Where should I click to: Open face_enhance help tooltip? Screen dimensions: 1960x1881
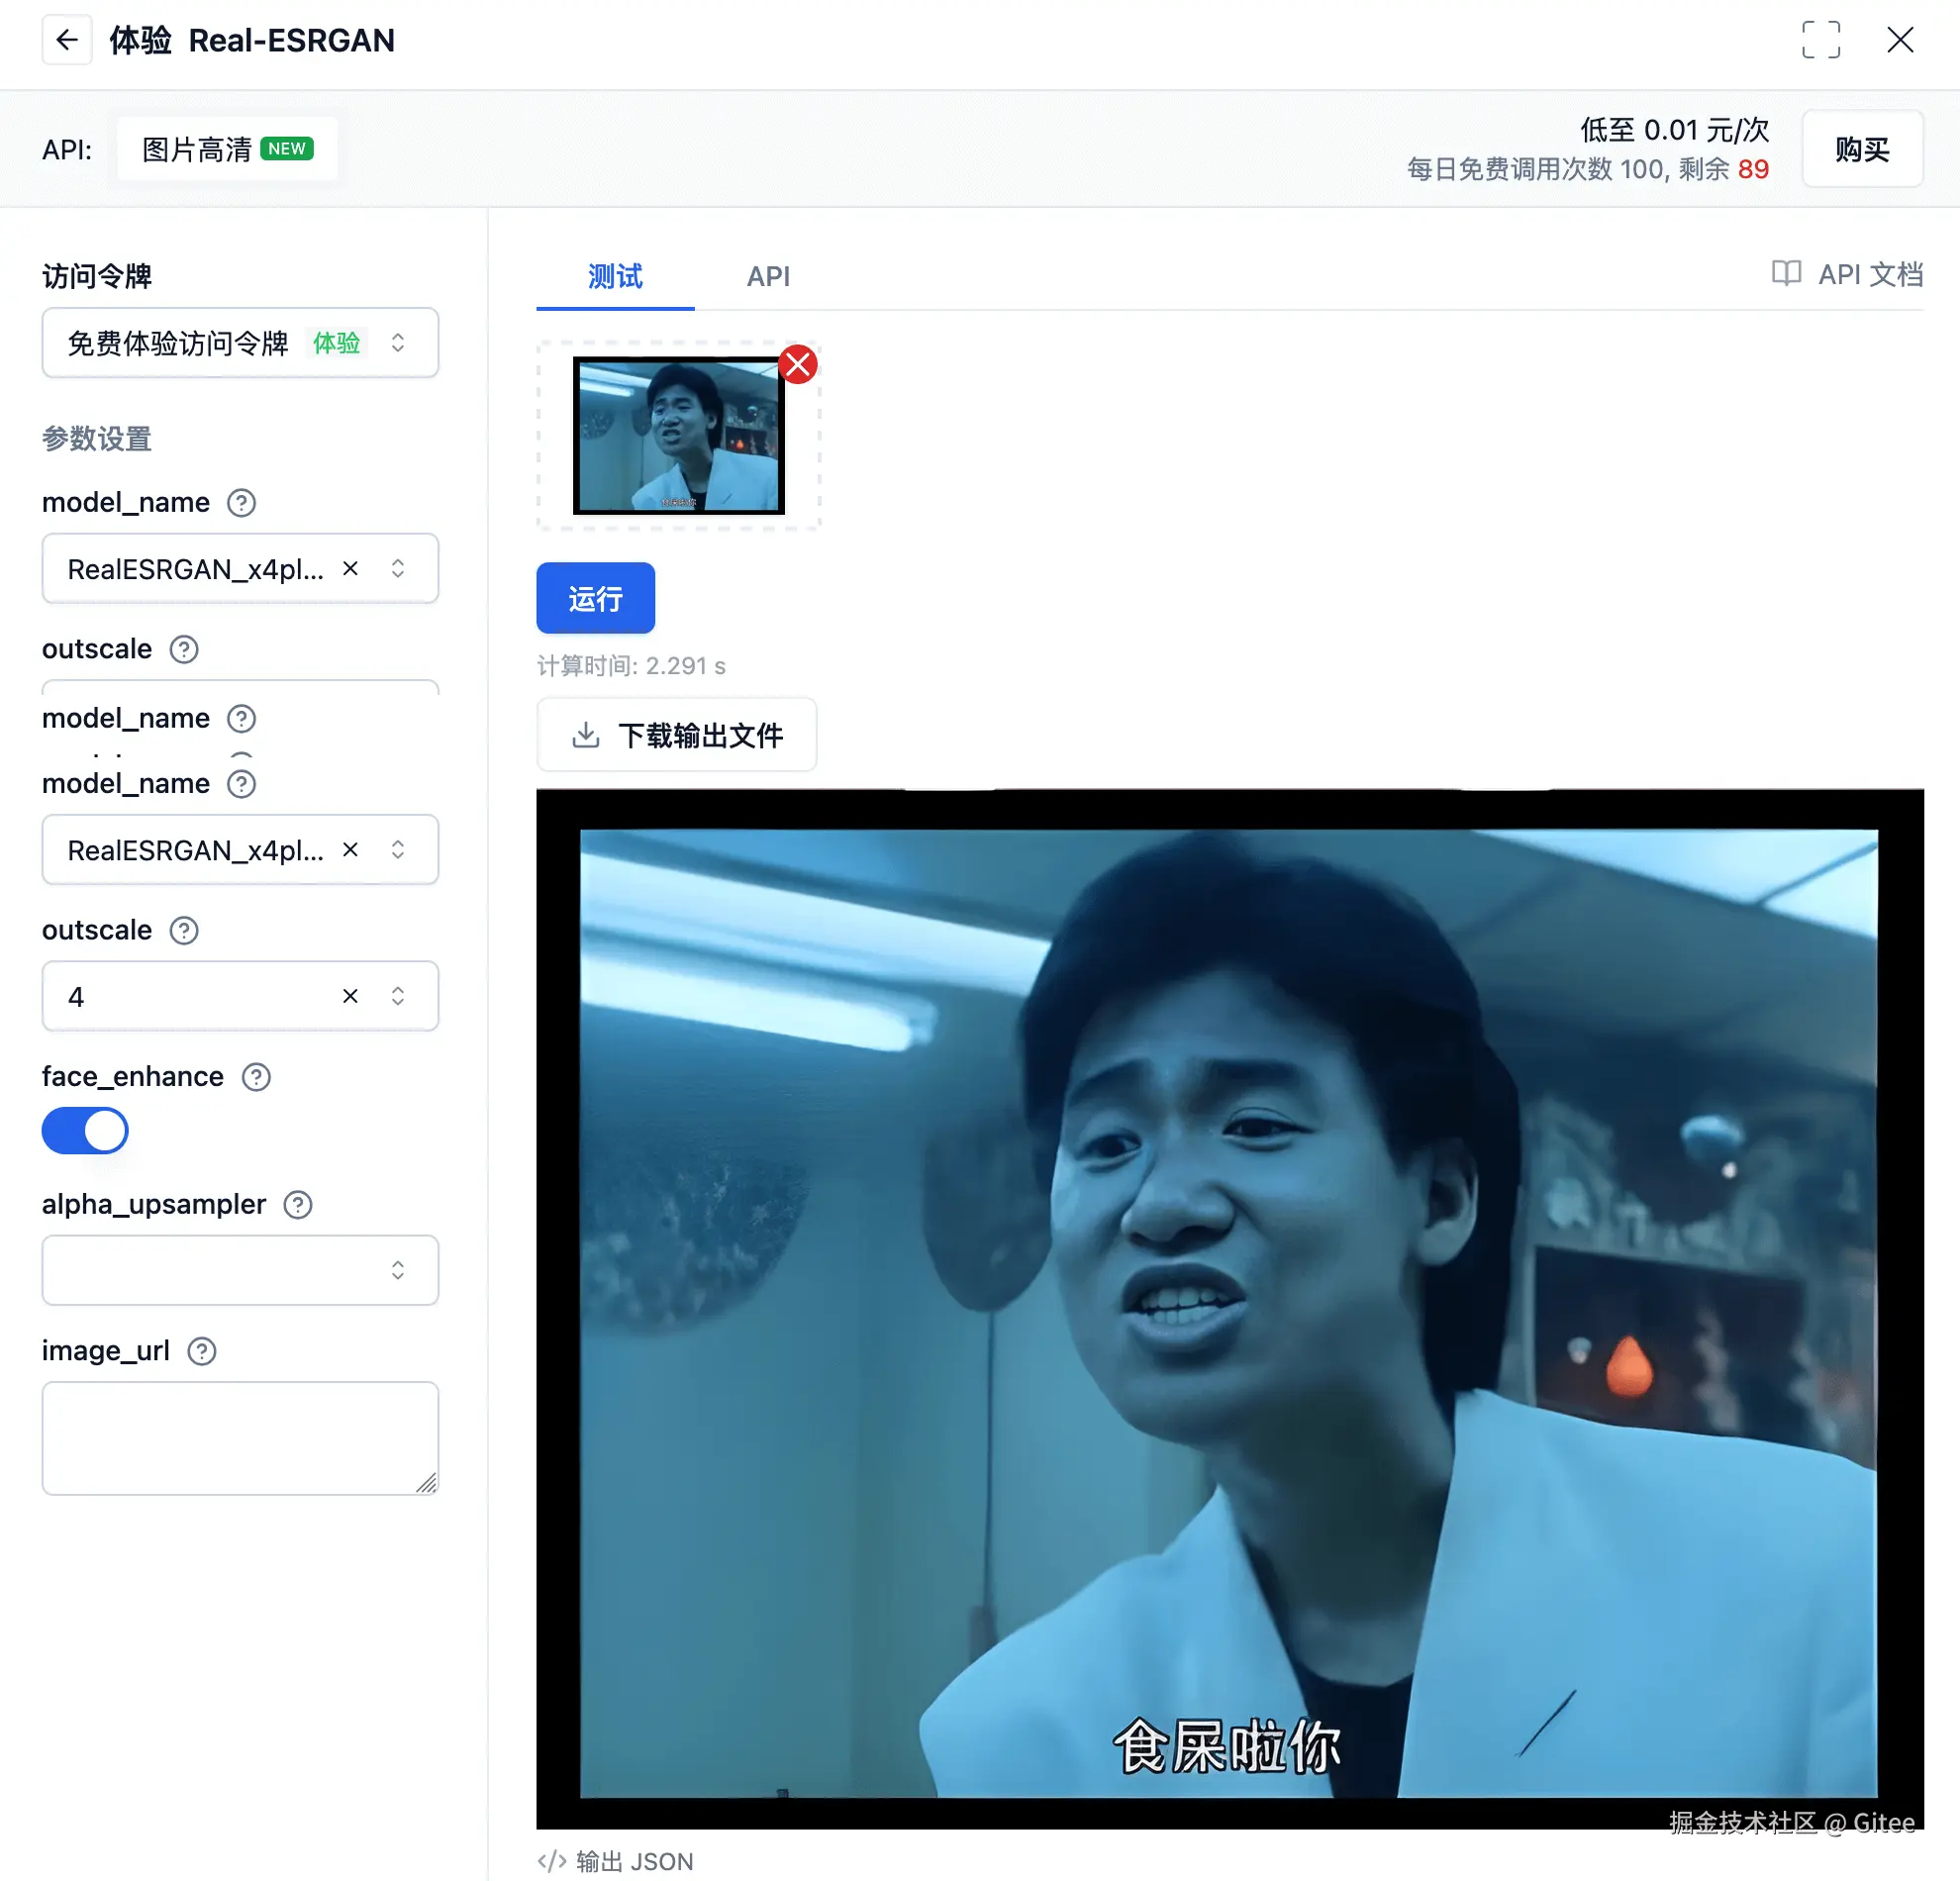[255, 1077]
